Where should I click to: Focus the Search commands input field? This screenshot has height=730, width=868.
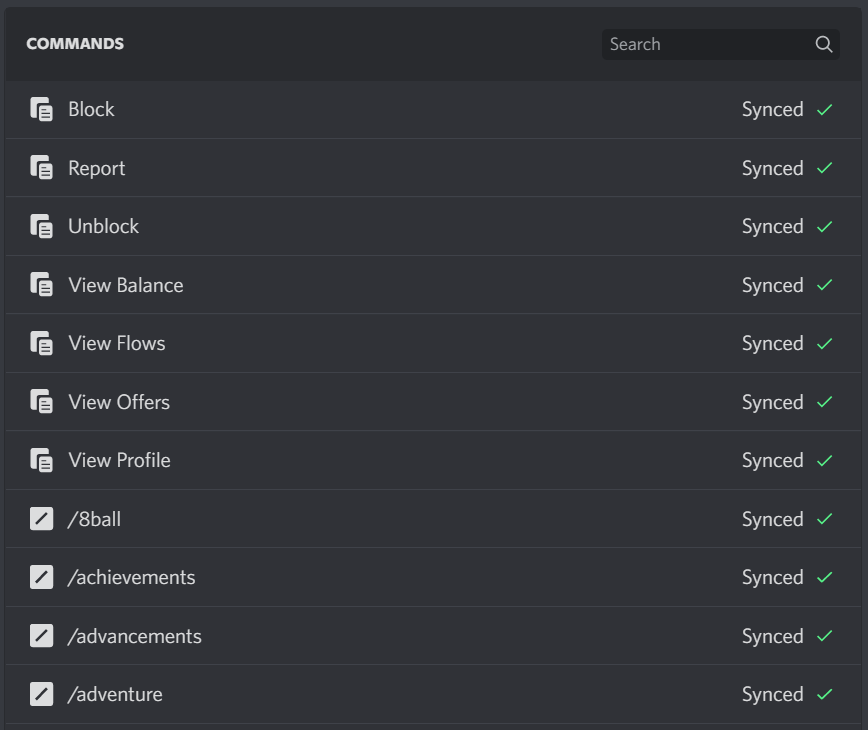[x=705, y=44]
